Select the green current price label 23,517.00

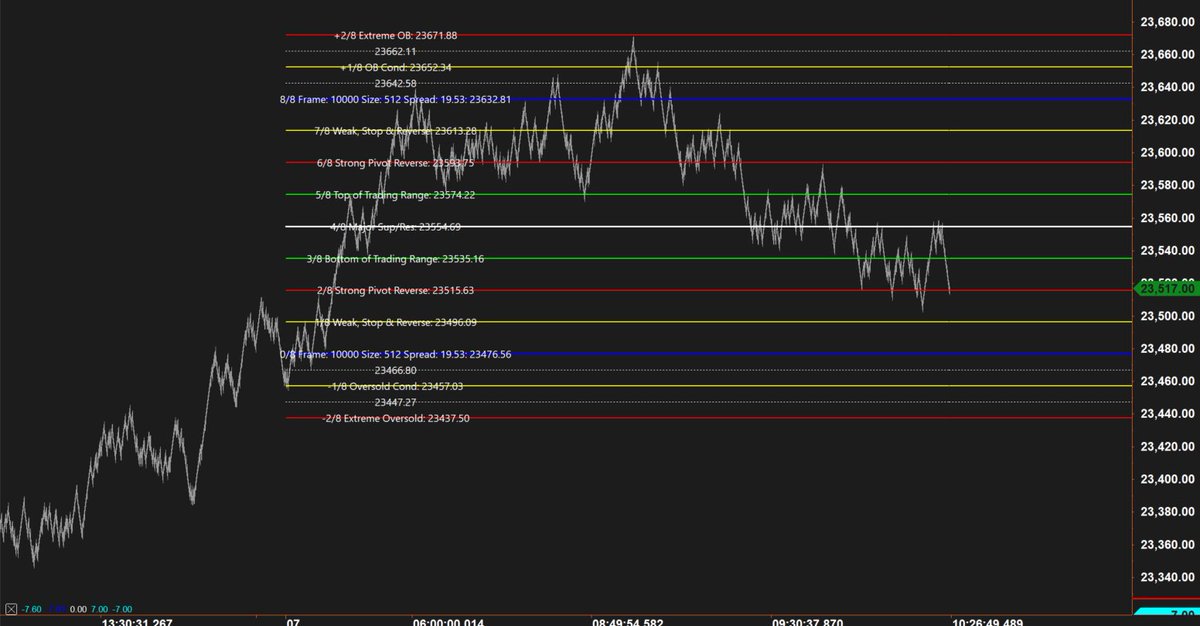tap(1165, 289)
